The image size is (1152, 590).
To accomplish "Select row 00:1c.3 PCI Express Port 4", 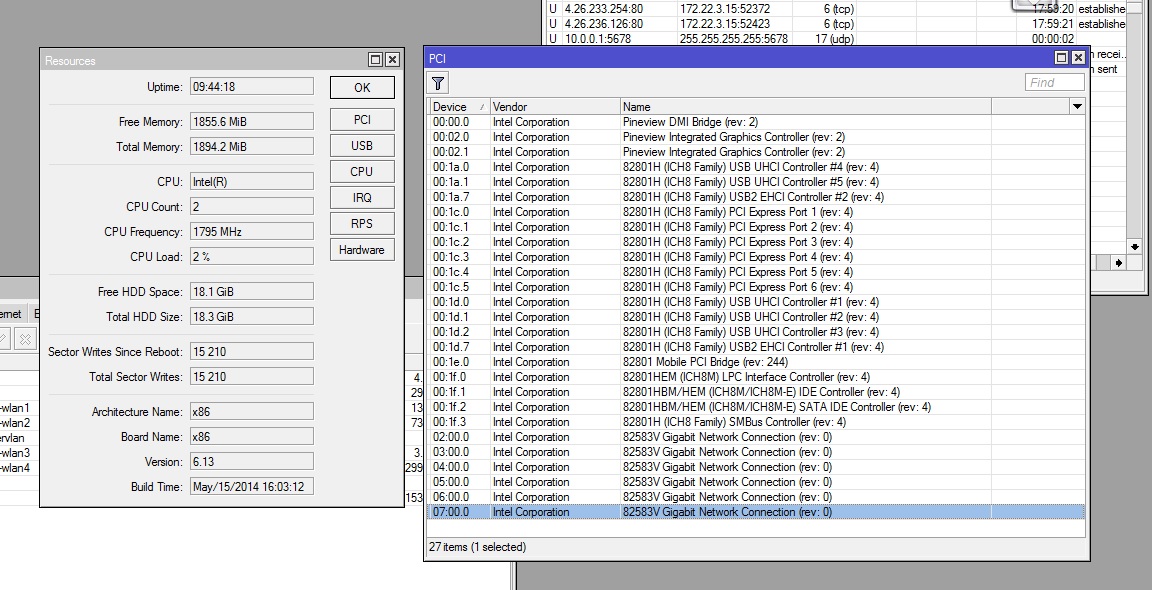I will (x=757, y=257).
